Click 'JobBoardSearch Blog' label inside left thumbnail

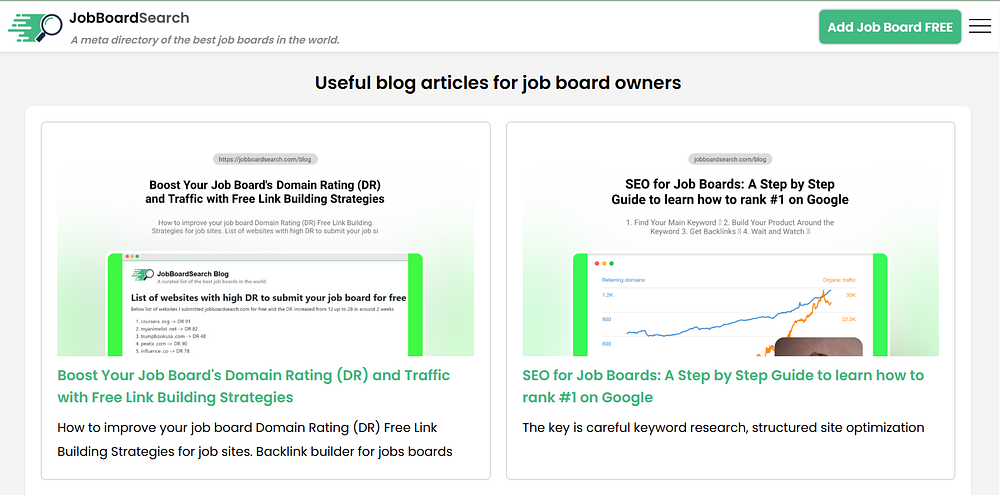tap(194, 273)
